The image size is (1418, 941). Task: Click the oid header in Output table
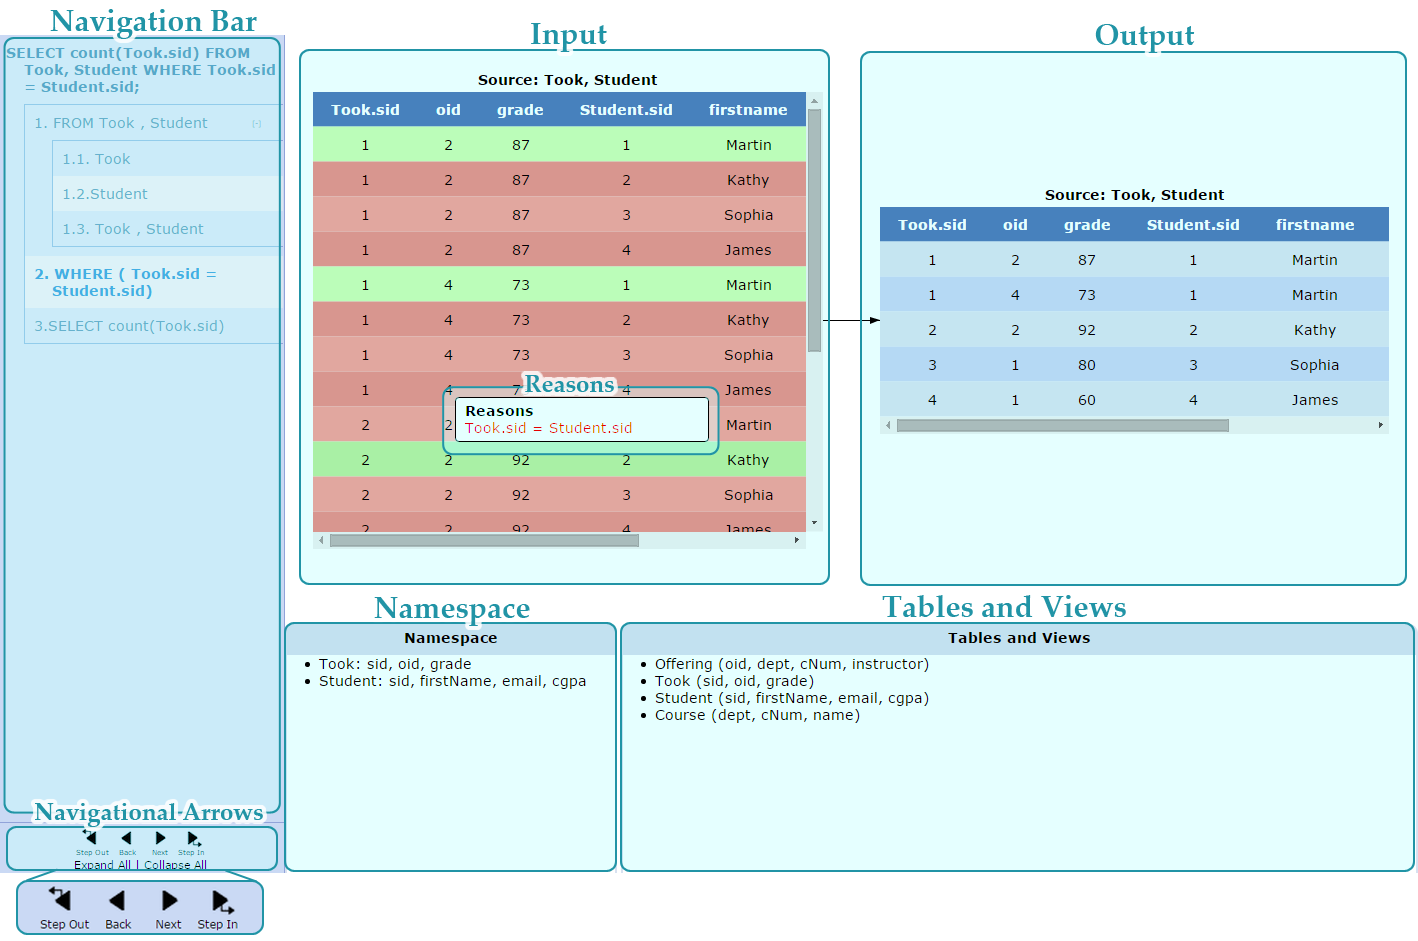[x=1015, y=225]
